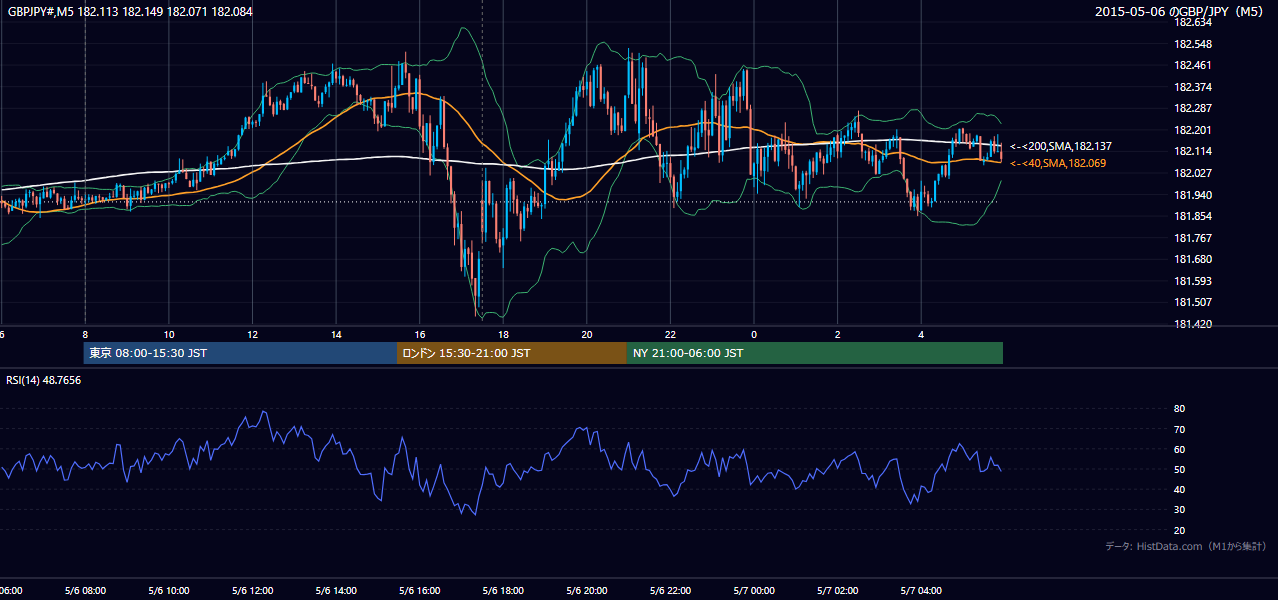Click the 5/6 08:00 date axis label
1278x600 pixels.
click(85, 591)
